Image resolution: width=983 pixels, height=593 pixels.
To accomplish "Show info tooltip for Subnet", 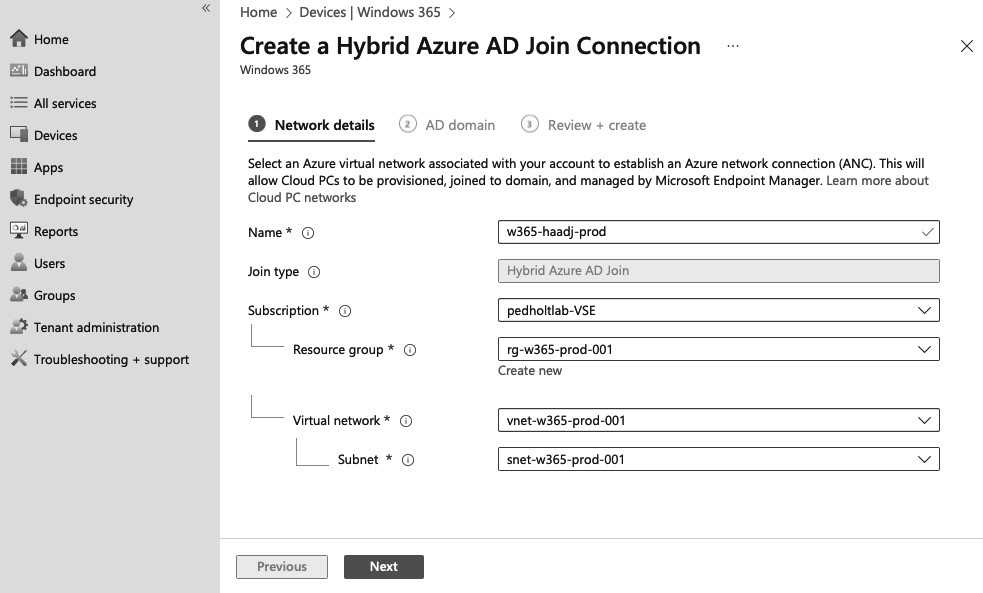I will 408,460.
